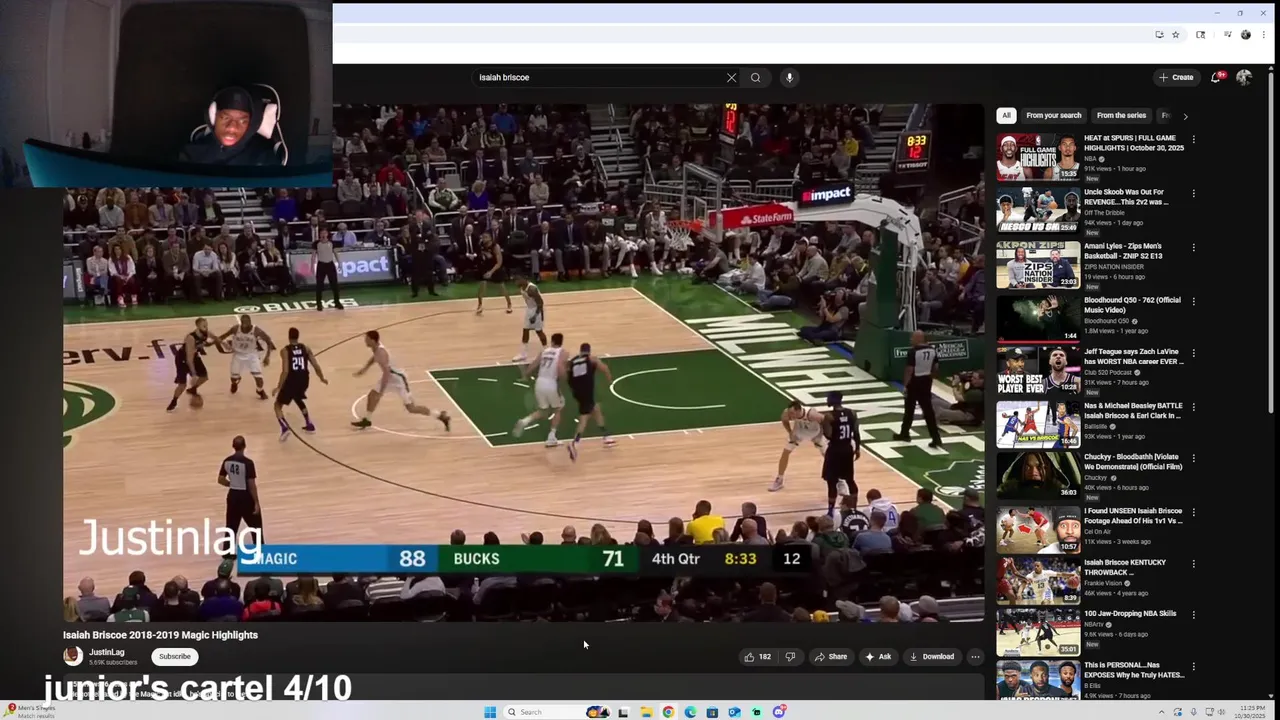Open options for Amani Lyles video
Viewport: 1280px width, 720px height.
[1193, 247]
